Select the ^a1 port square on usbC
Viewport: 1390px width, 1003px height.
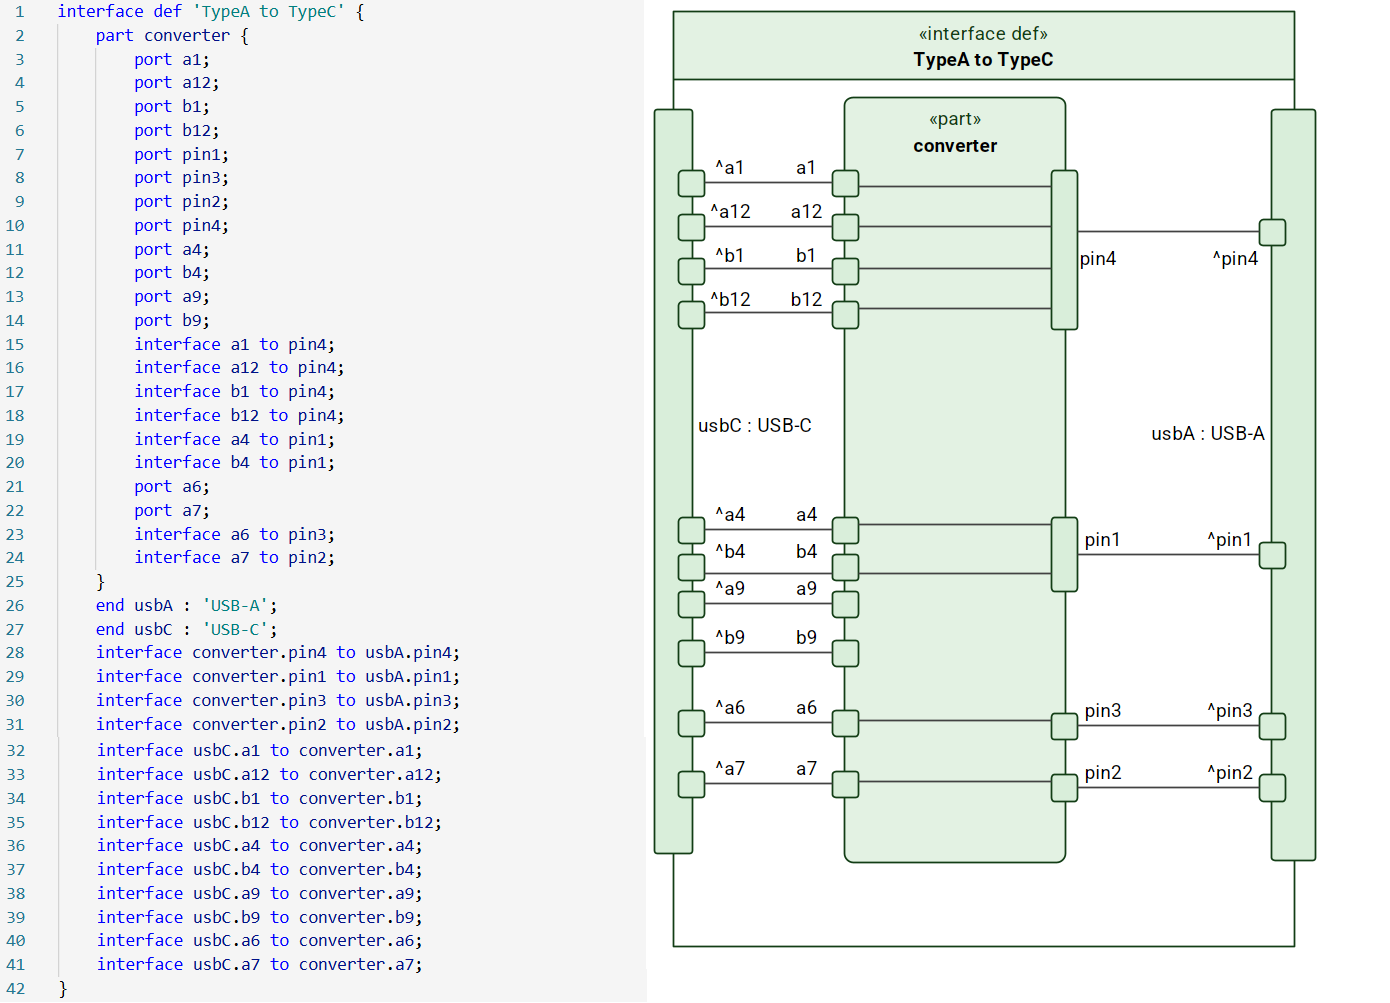point(691,183)
